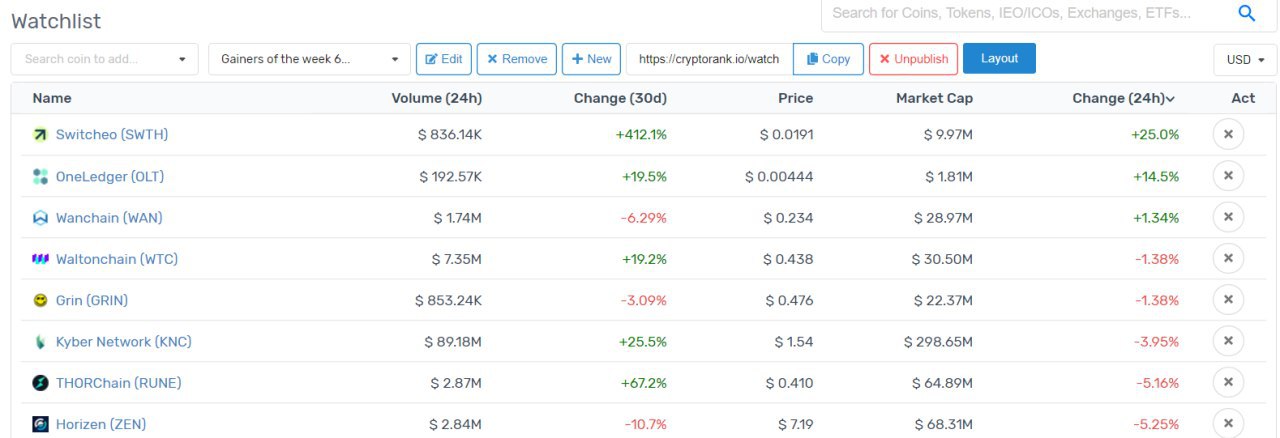Click Switcheo's +25.0% 24h change

(x=1155, y=135)
